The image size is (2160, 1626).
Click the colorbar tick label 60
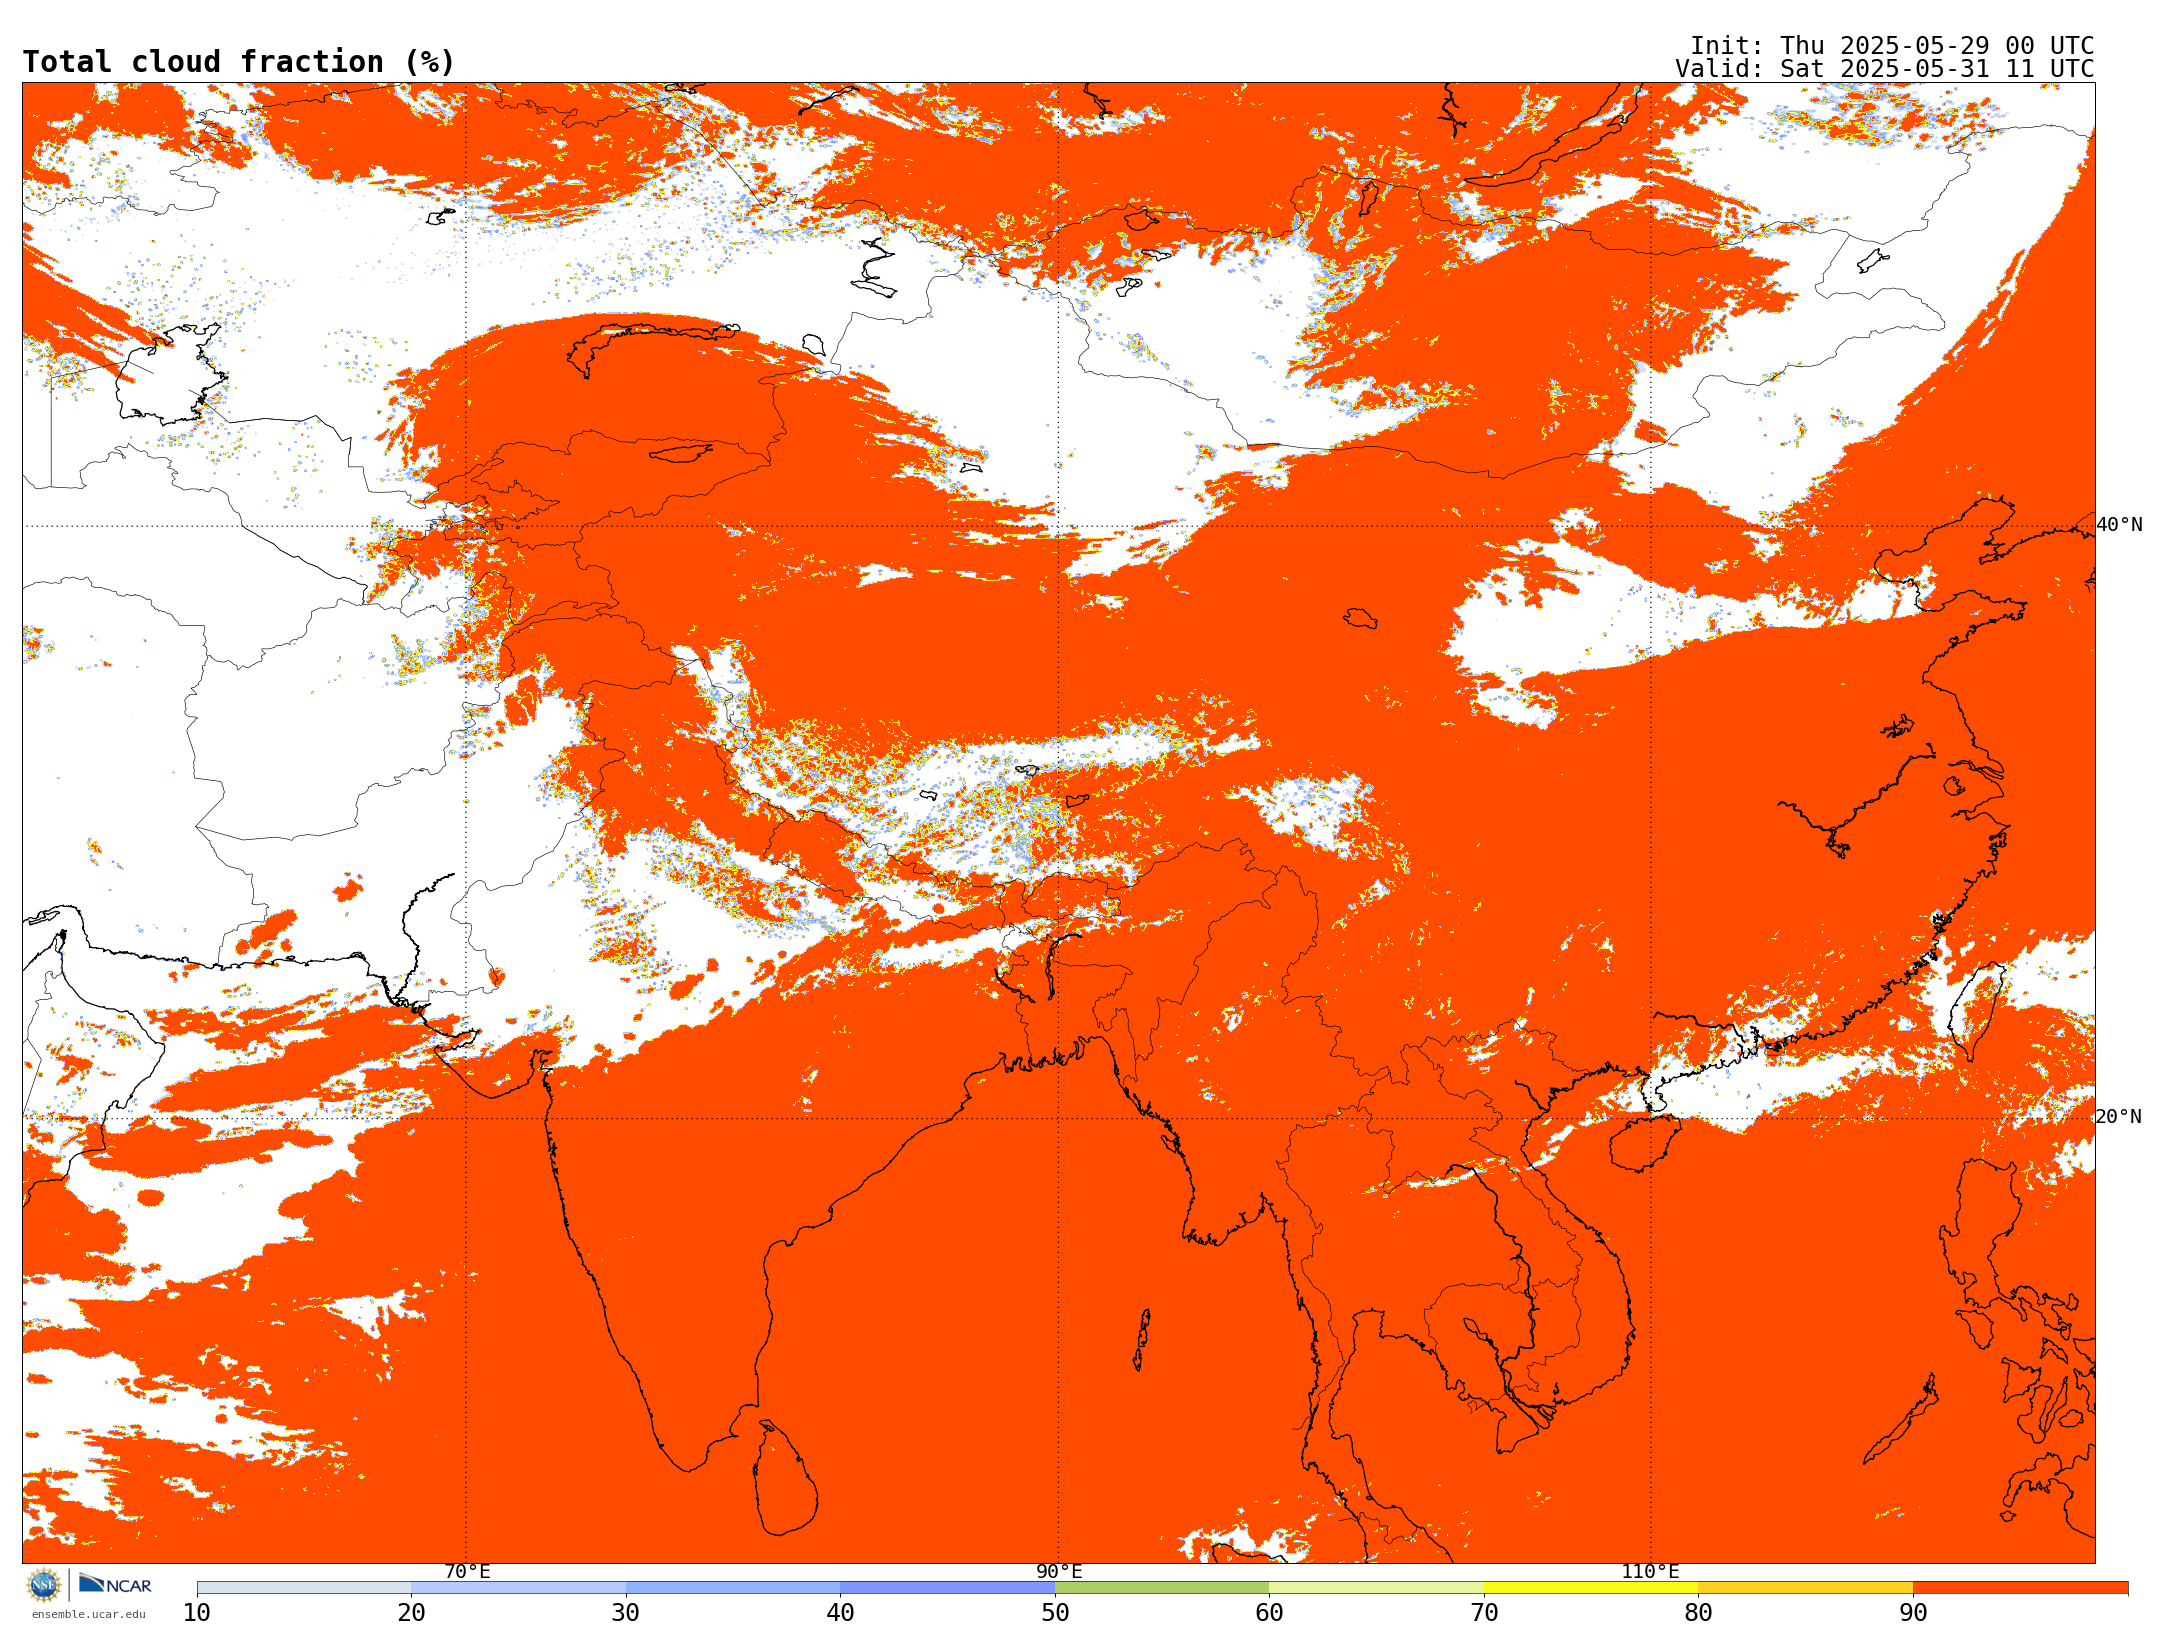point(1269,1613)
